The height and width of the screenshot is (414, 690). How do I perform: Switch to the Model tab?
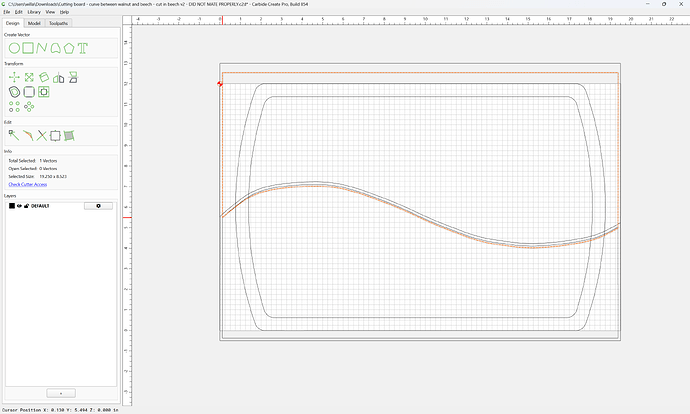click(x=34, y=23)
